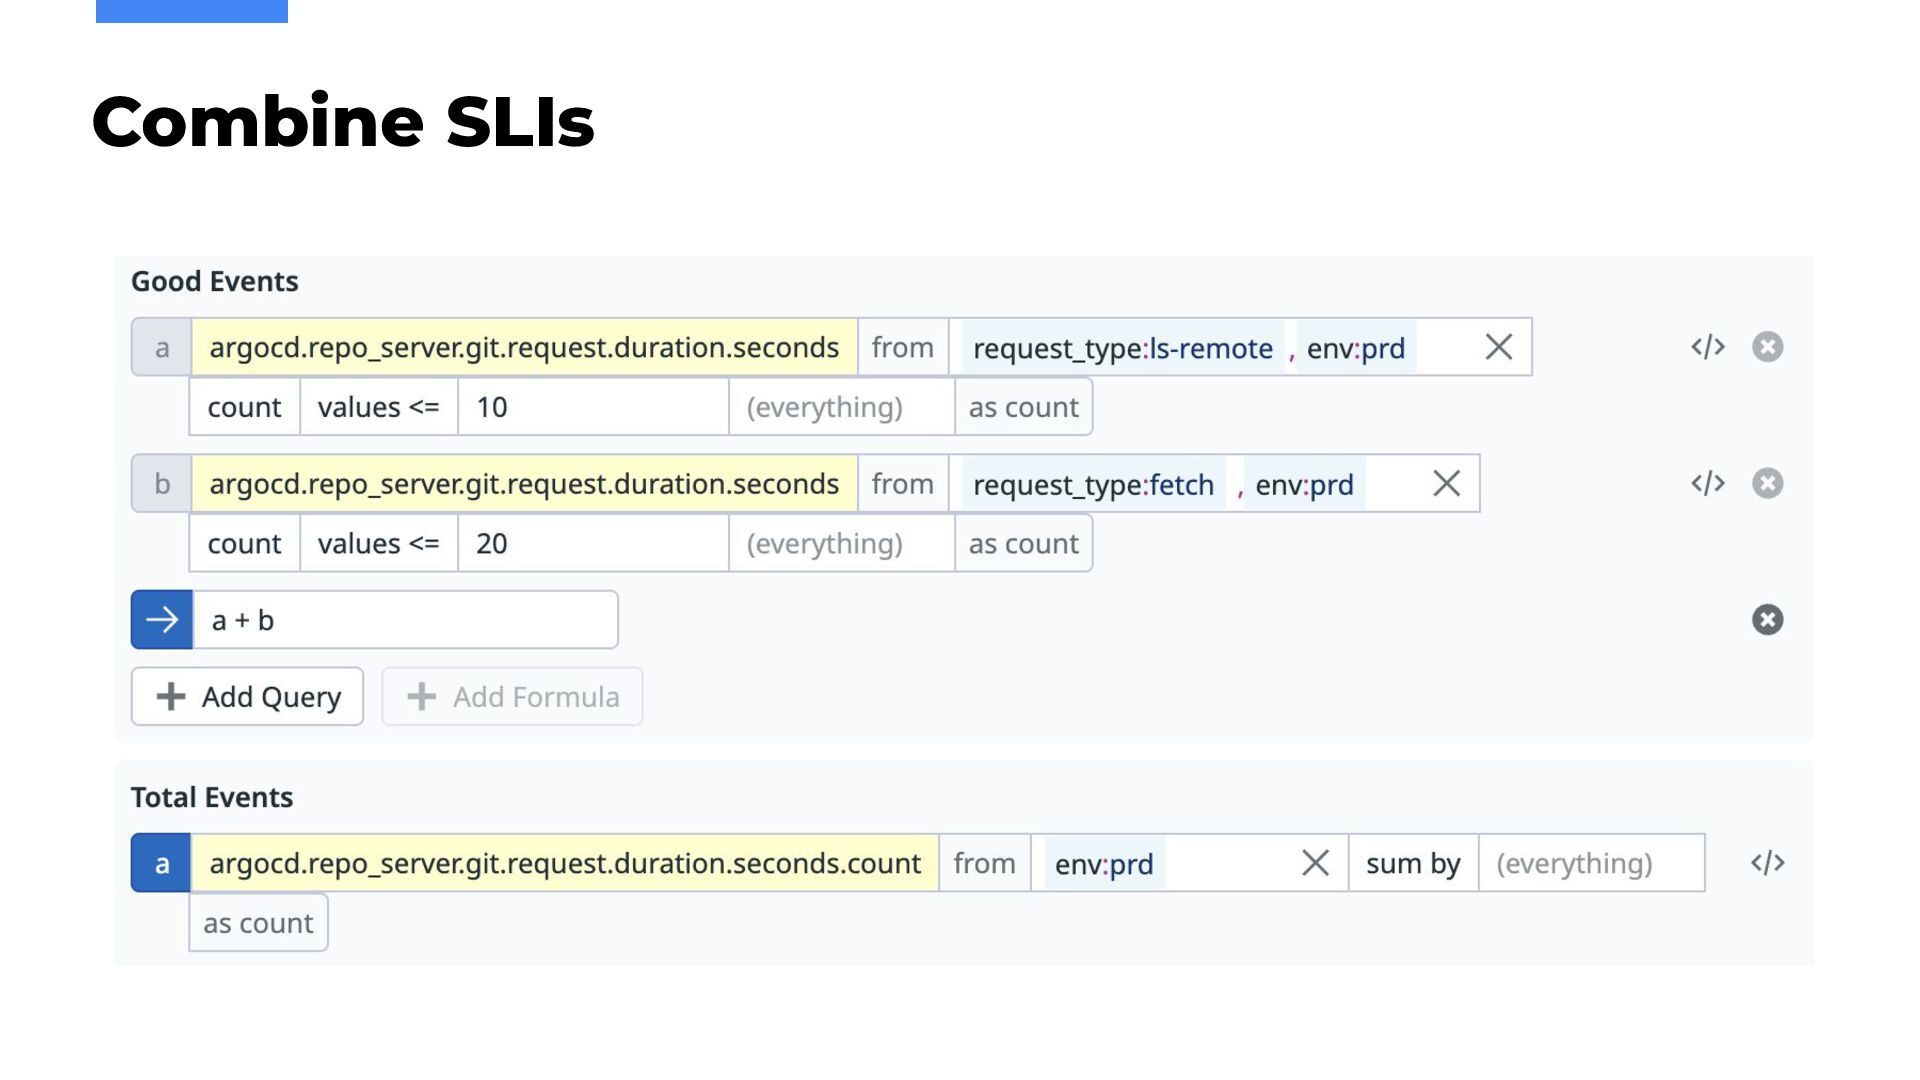Toggle as count for query b
Viewport: 1920px width, 1080px height.
1024,544
